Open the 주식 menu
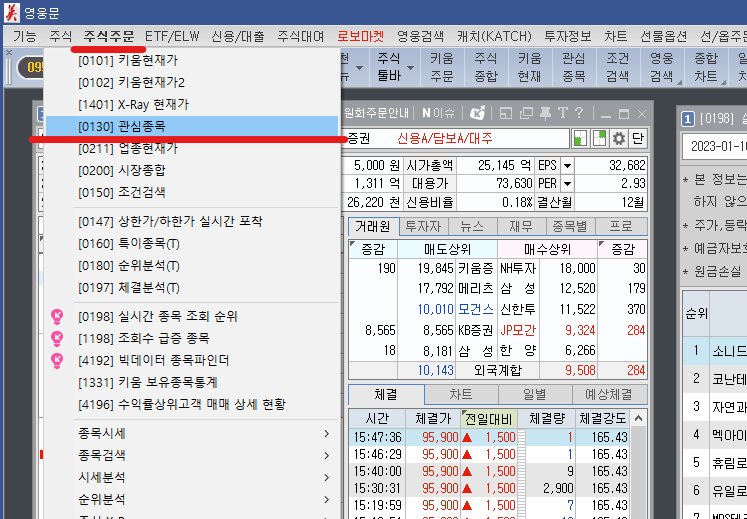This screenshot has width=747, height=519. coord(60,36)
